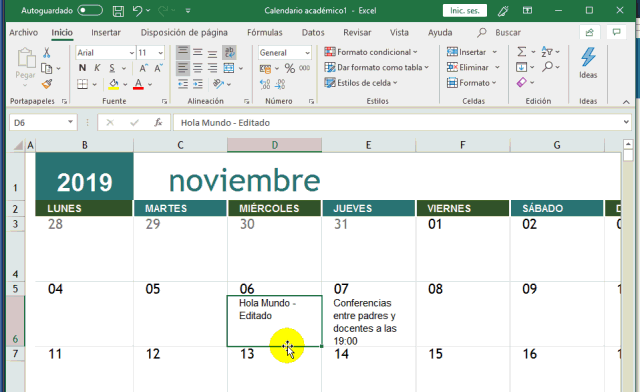Switch to Insertar tab
Image resolution: width=640 pixels, height=392 pixels.
point(106,32)
